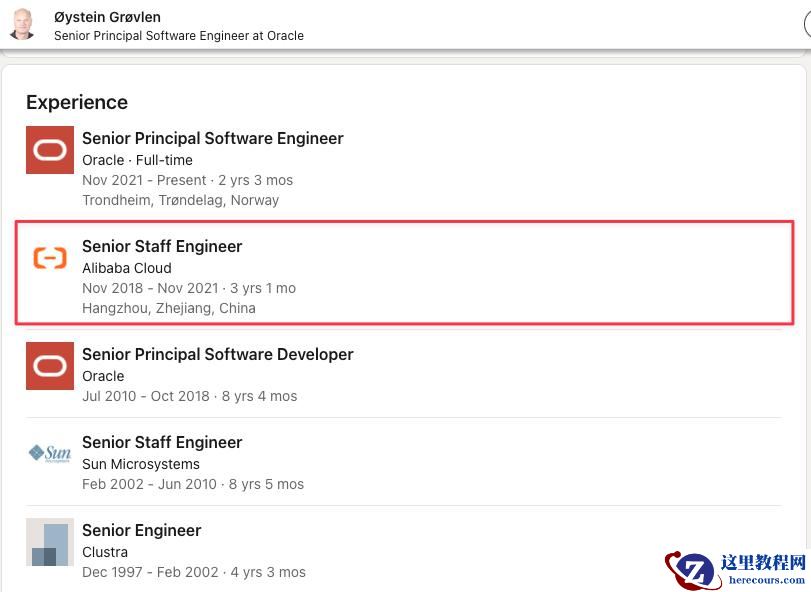Screen dimensions: 811x592
Task: Click the Experience section heading
Action: pos(77,102)
